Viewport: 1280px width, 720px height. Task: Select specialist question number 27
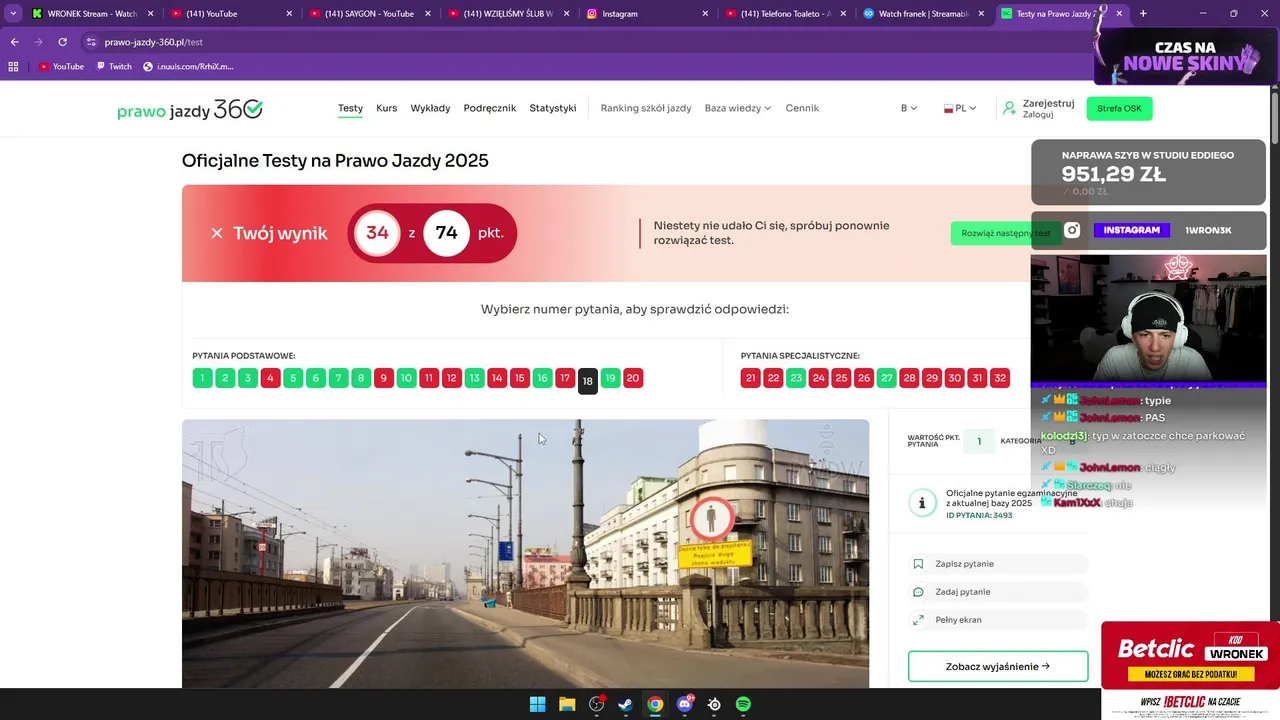pyautogui.click(x=886, y=378)
